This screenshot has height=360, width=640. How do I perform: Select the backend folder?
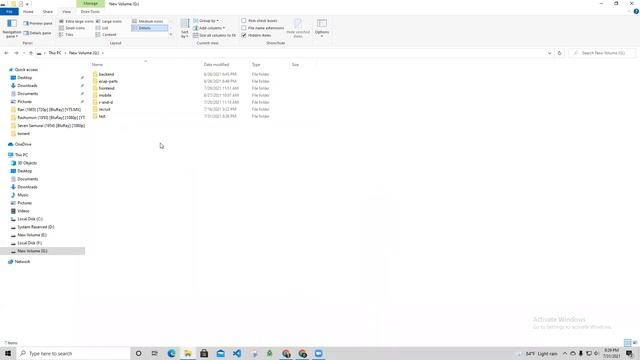[x=106, y=74]
